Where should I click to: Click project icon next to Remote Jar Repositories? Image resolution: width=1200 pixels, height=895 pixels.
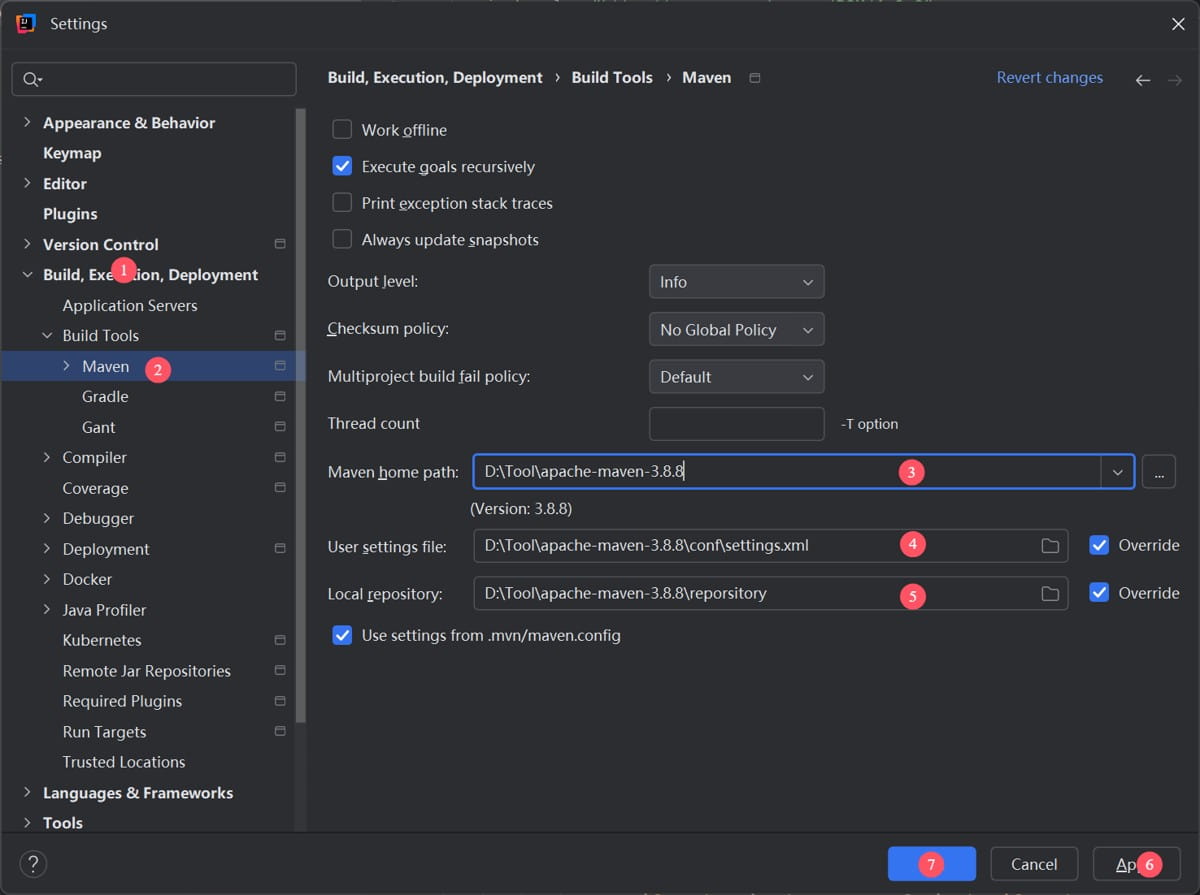pos(280,671)
